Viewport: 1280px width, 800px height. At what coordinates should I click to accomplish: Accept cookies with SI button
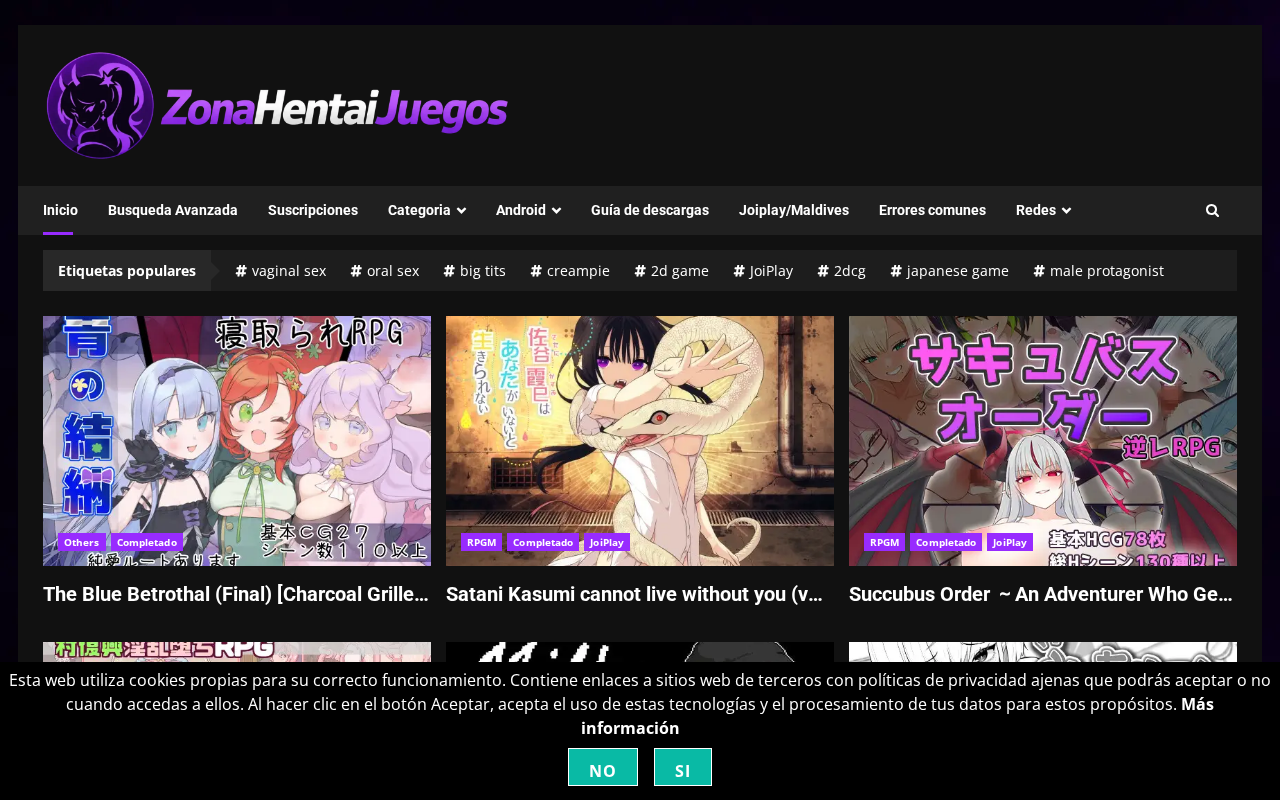683,767
